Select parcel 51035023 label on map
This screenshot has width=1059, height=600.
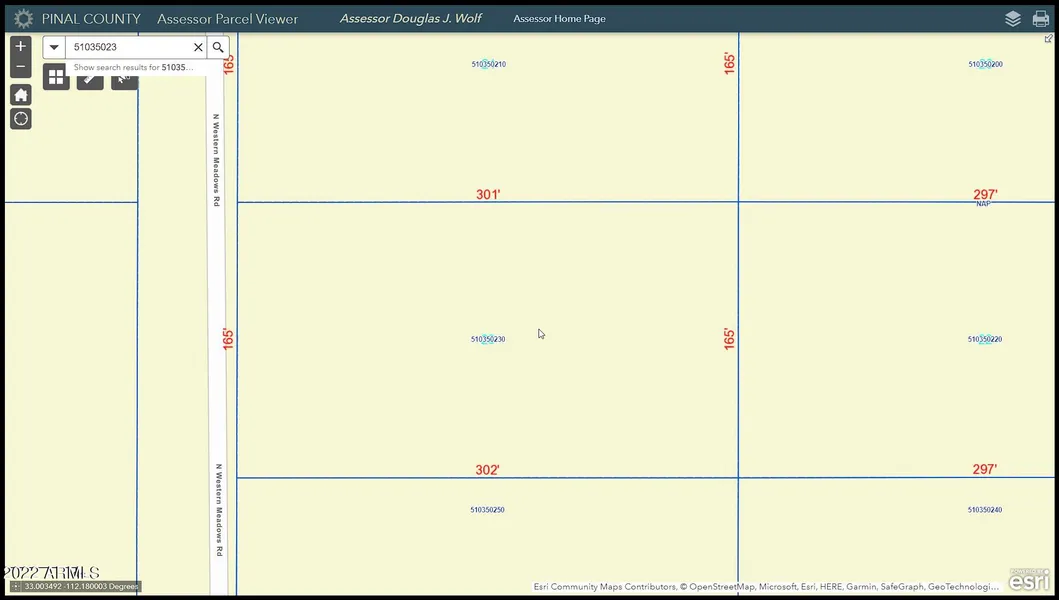[x=488, y=339]
